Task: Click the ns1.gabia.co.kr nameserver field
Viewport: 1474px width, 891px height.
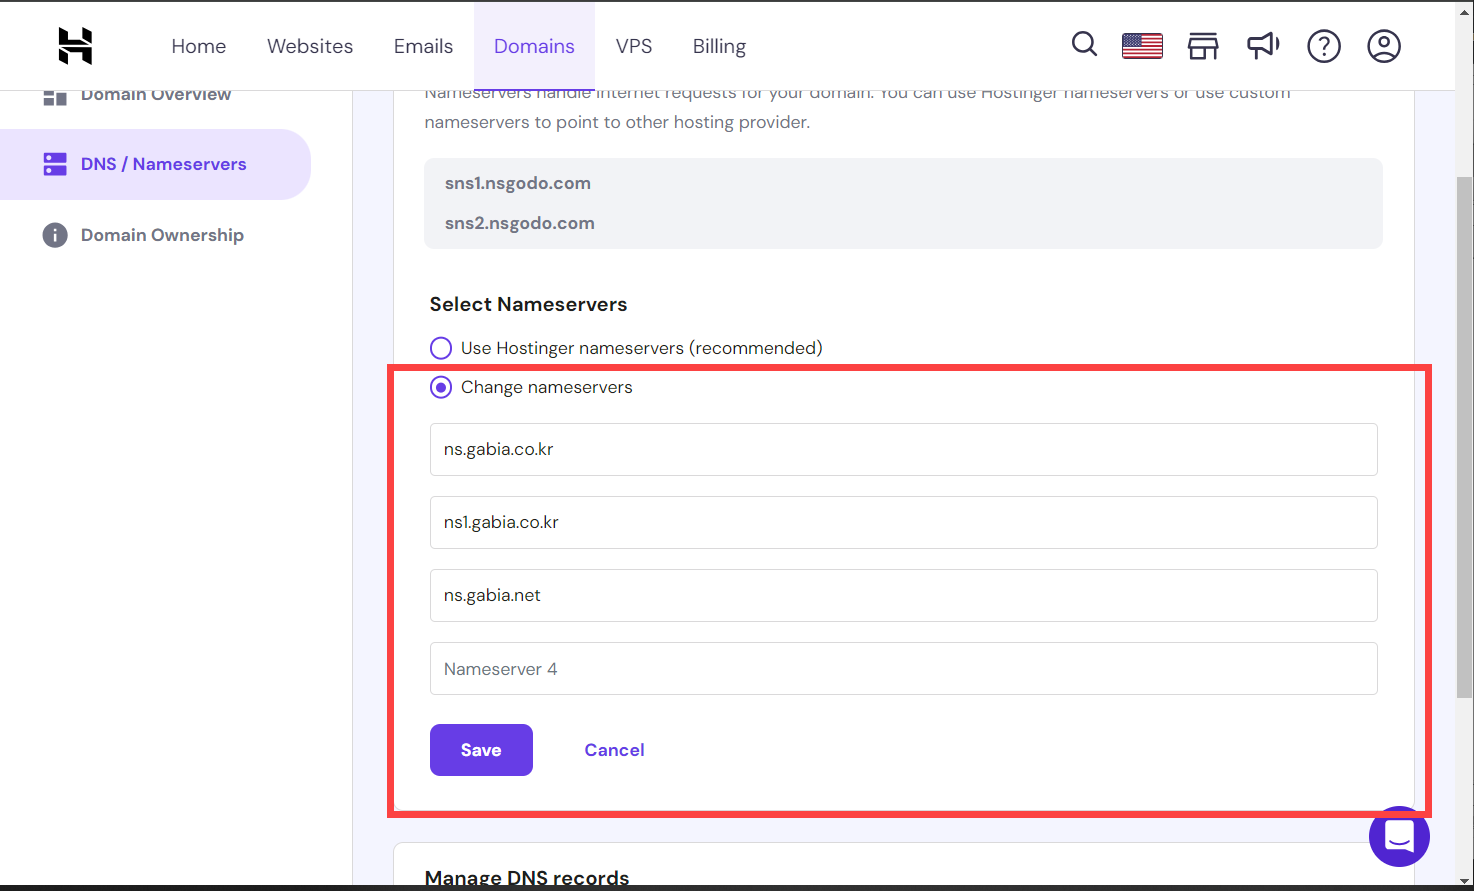Action: tap(904, 522)
